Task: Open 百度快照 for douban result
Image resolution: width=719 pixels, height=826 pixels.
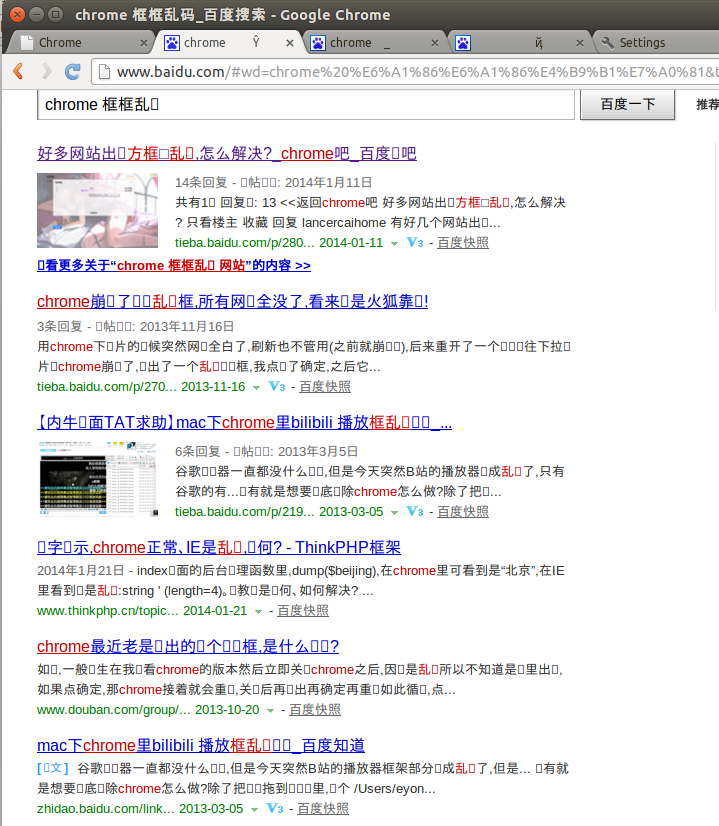Action: coord(315,710)
